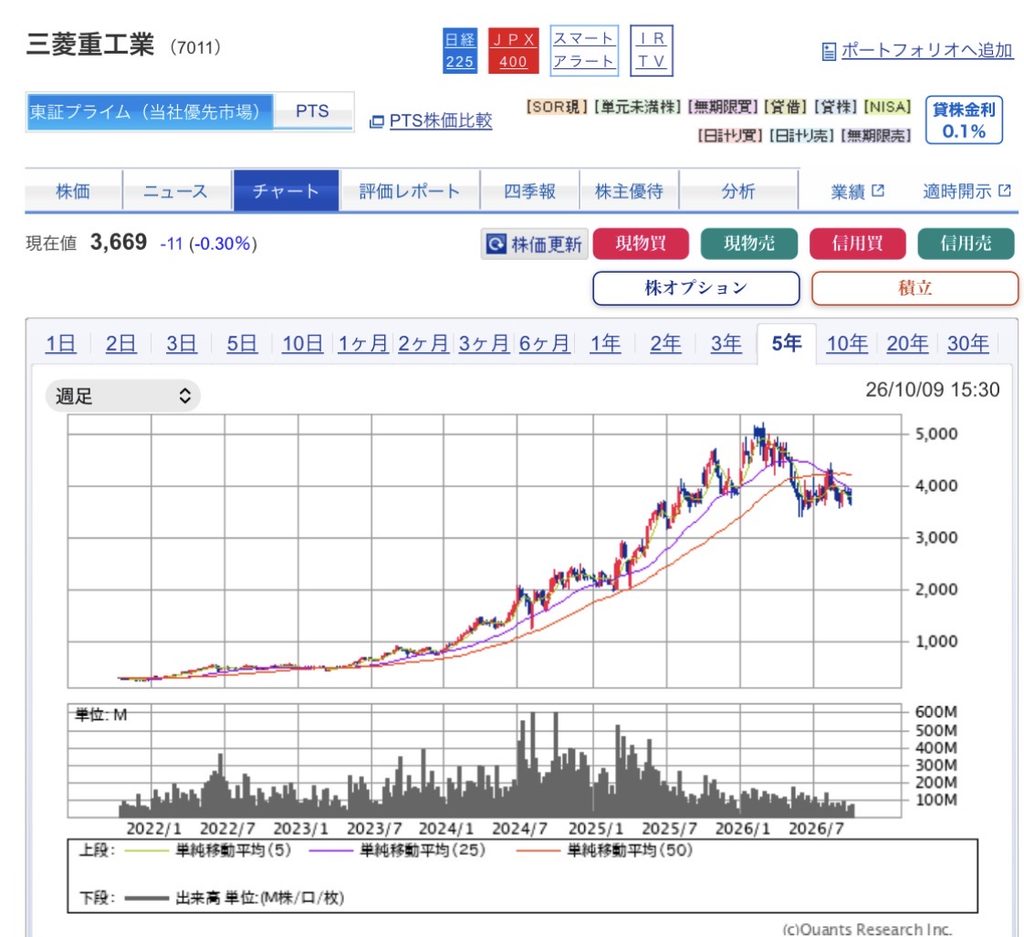
Task: Click the [SOR現] attribute tag
Action: [x=557, y=106]
